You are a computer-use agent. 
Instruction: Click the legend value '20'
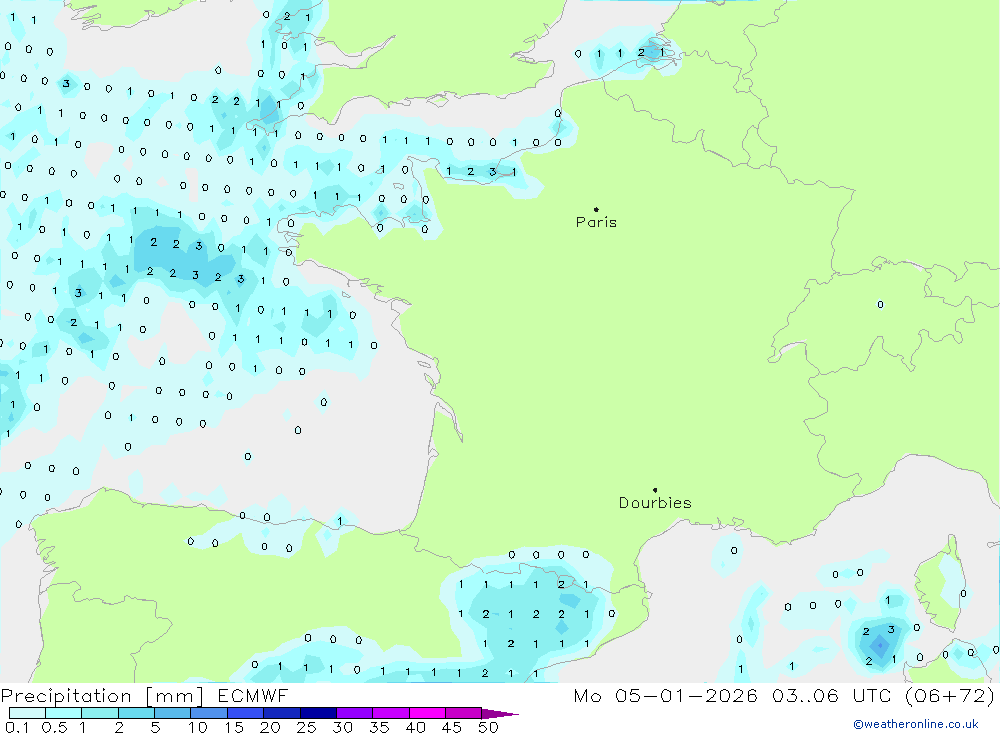270,727
